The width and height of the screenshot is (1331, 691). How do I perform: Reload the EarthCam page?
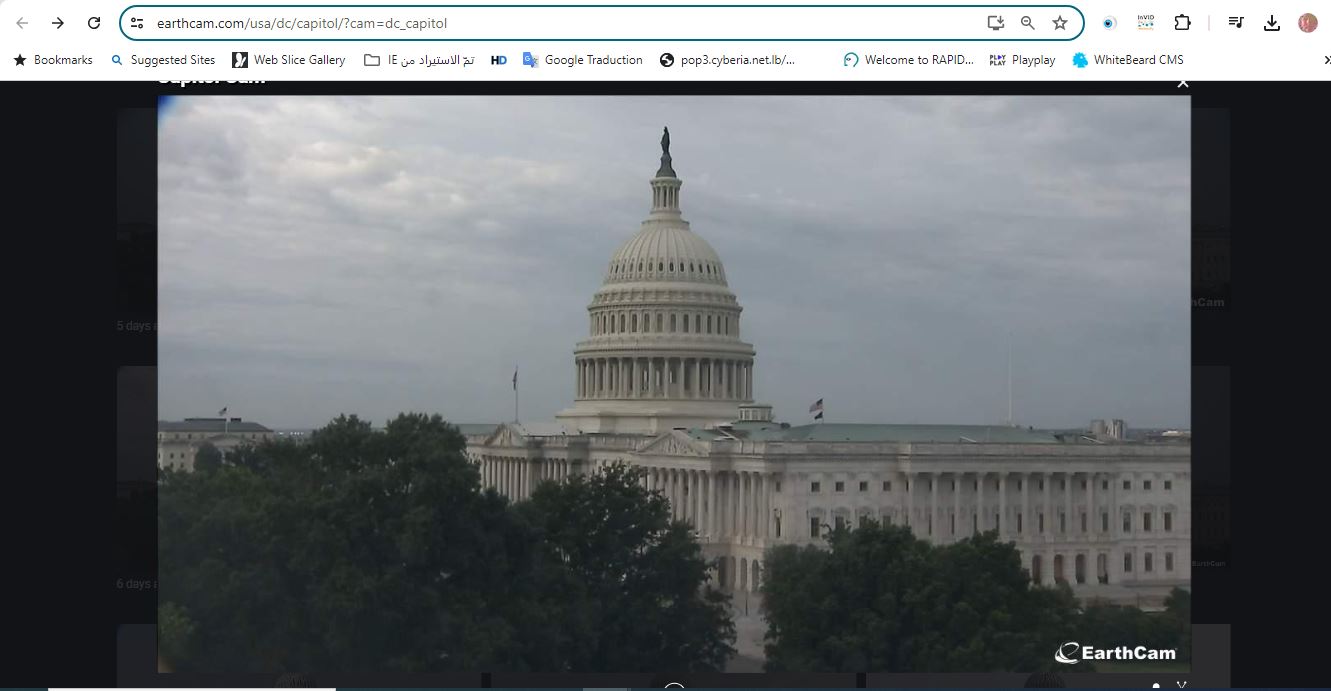94,23
